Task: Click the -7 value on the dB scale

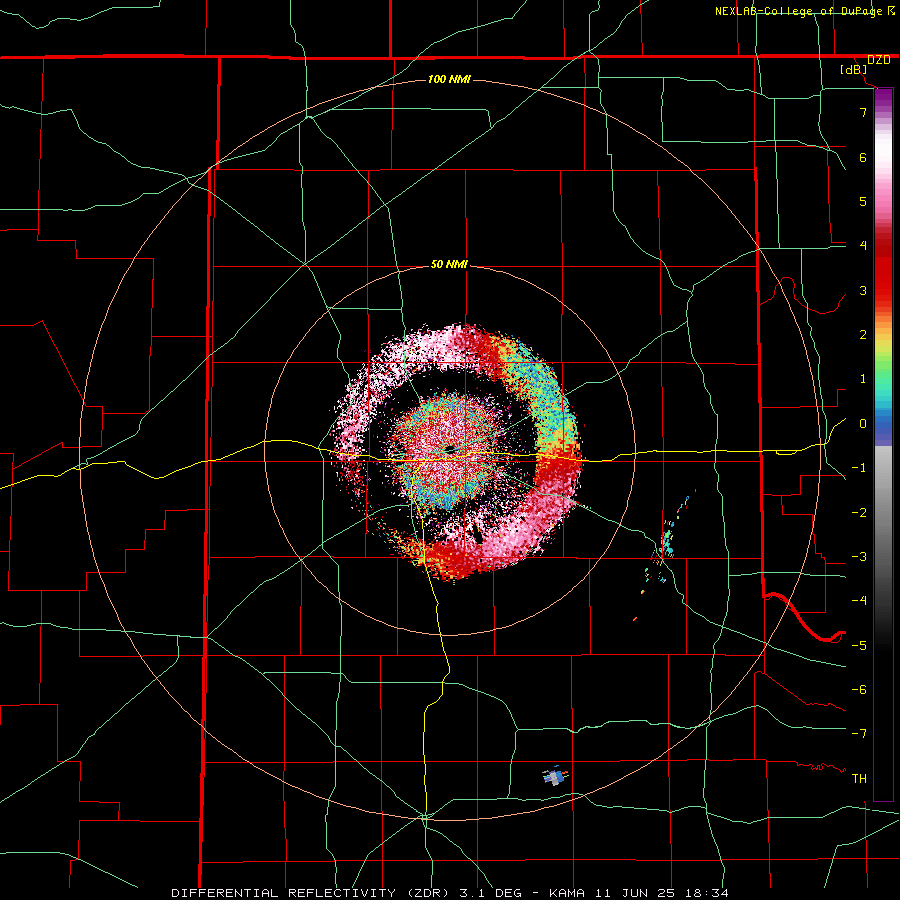Action: (859, 733)
